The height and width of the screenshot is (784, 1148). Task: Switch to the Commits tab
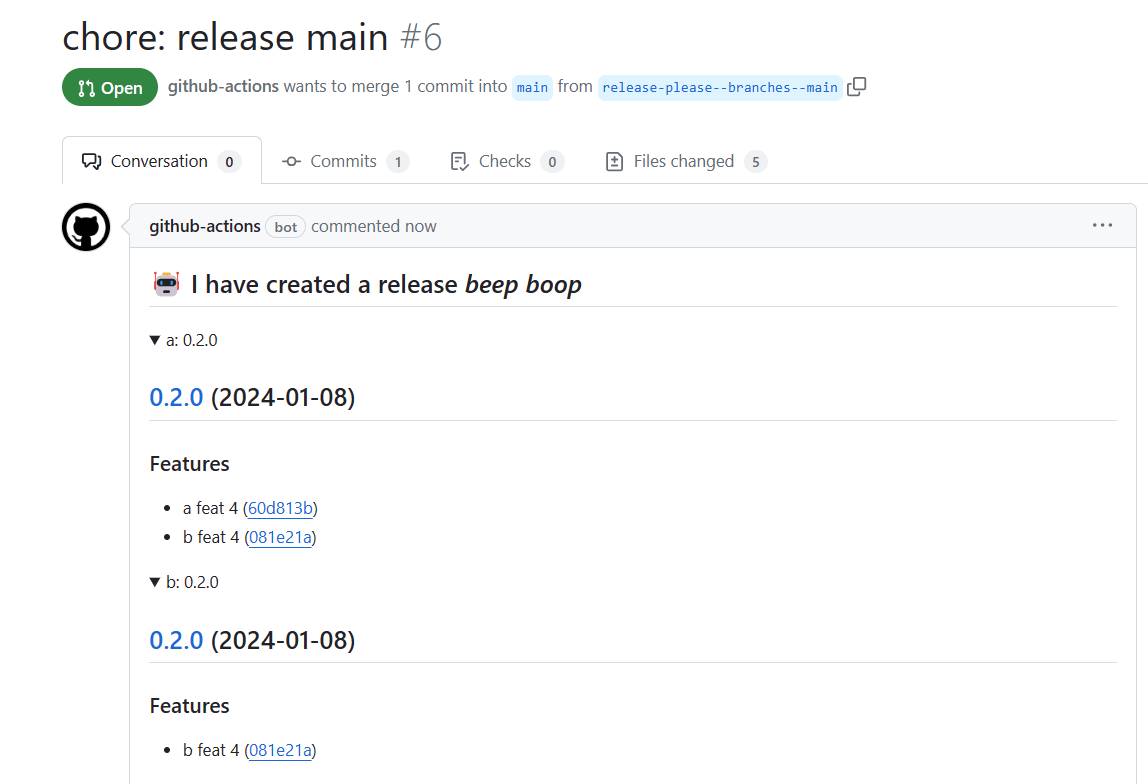click(x=345, y=161)
